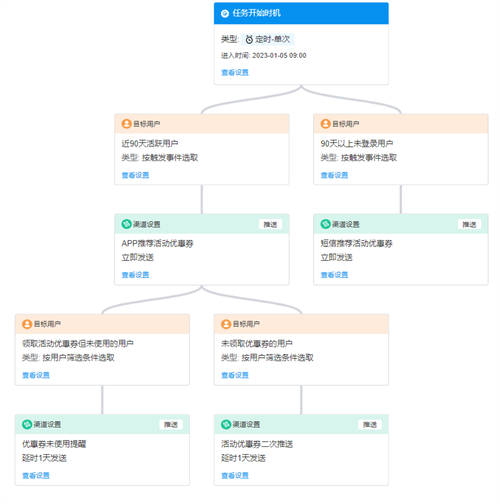Open 查看设置 link in the task start card
Screen dimensions: 500x504
pos(235,72)
